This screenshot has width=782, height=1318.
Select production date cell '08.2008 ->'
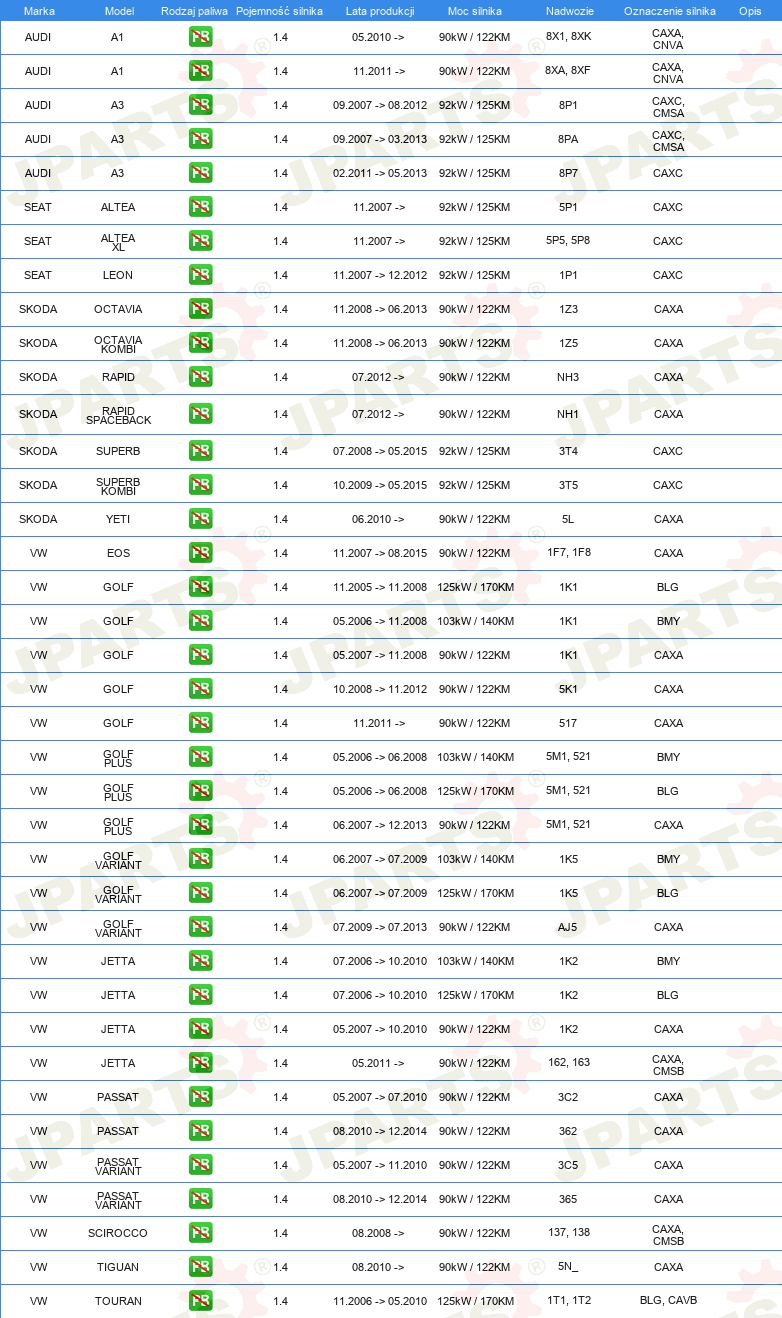tap(378, 1233)
